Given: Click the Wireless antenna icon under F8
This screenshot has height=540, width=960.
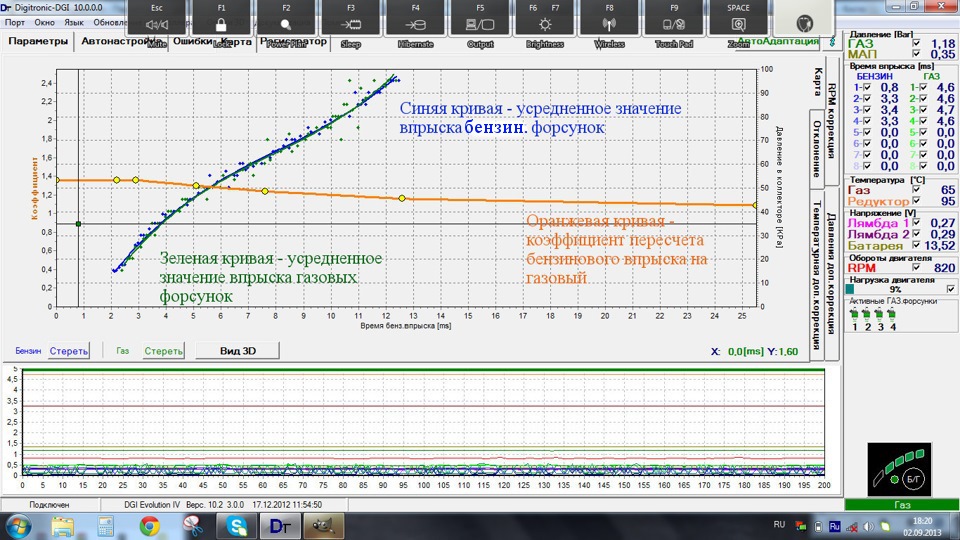Looking at the screenshot, I should coord(609,24).
